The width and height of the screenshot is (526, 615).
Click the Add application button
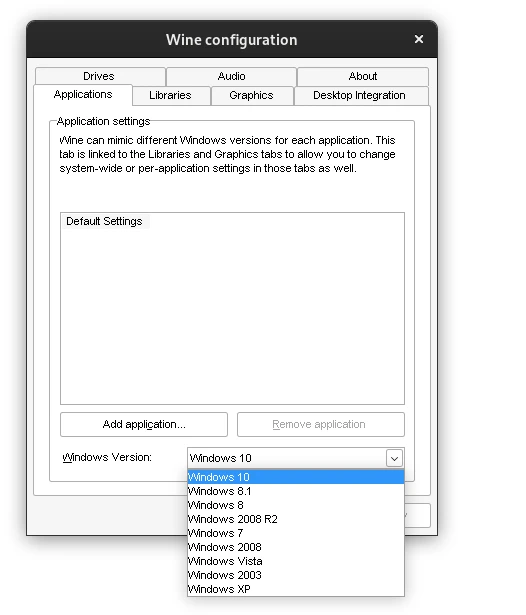(144, 424)
